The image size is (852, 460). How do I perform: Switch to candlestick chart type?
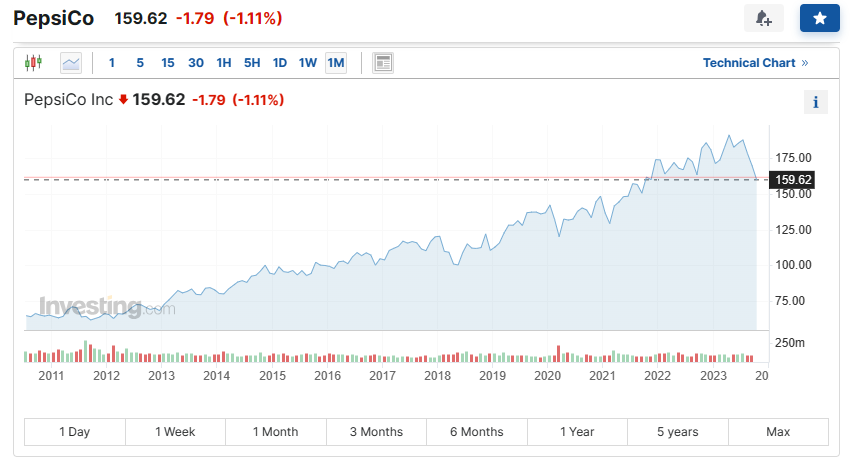(34, 63)
